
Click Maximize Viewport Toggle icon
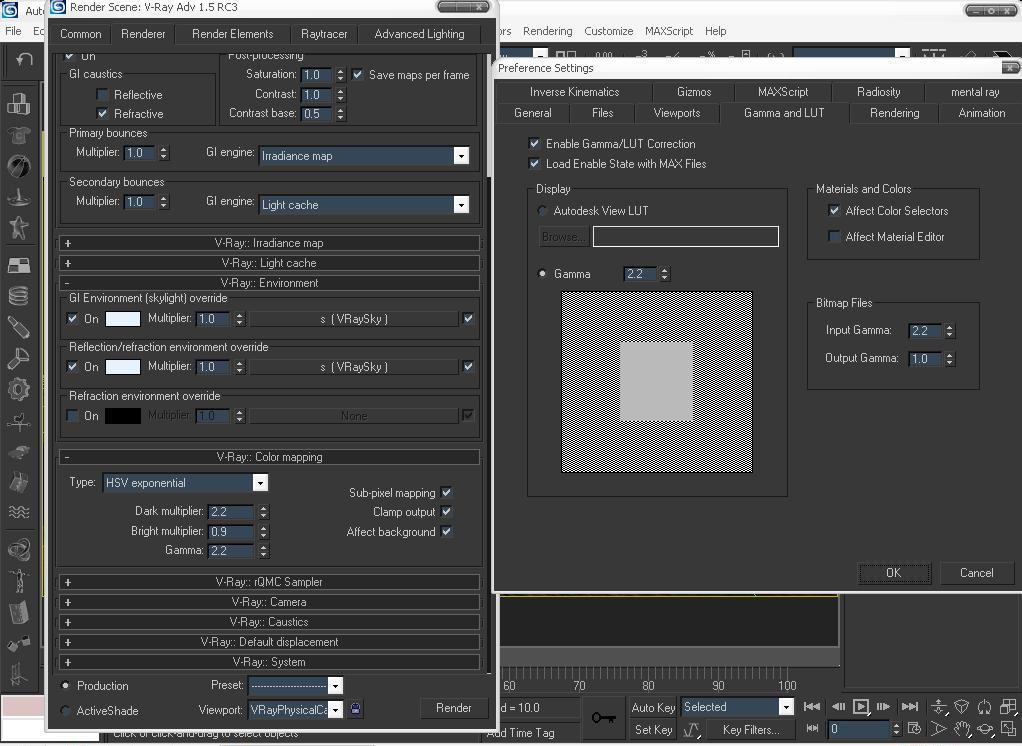[x=1008, y=729]
